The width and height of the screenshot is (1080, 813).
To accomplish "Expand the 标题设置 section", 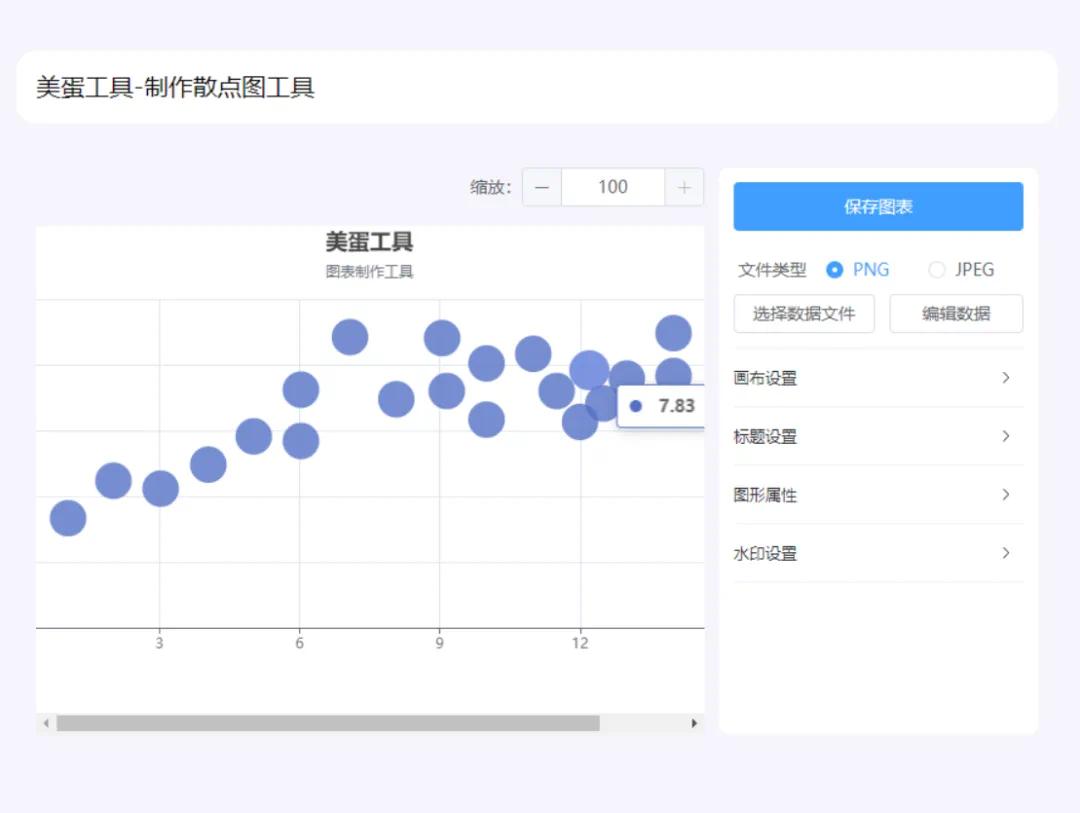I will [x=877, y=437].
